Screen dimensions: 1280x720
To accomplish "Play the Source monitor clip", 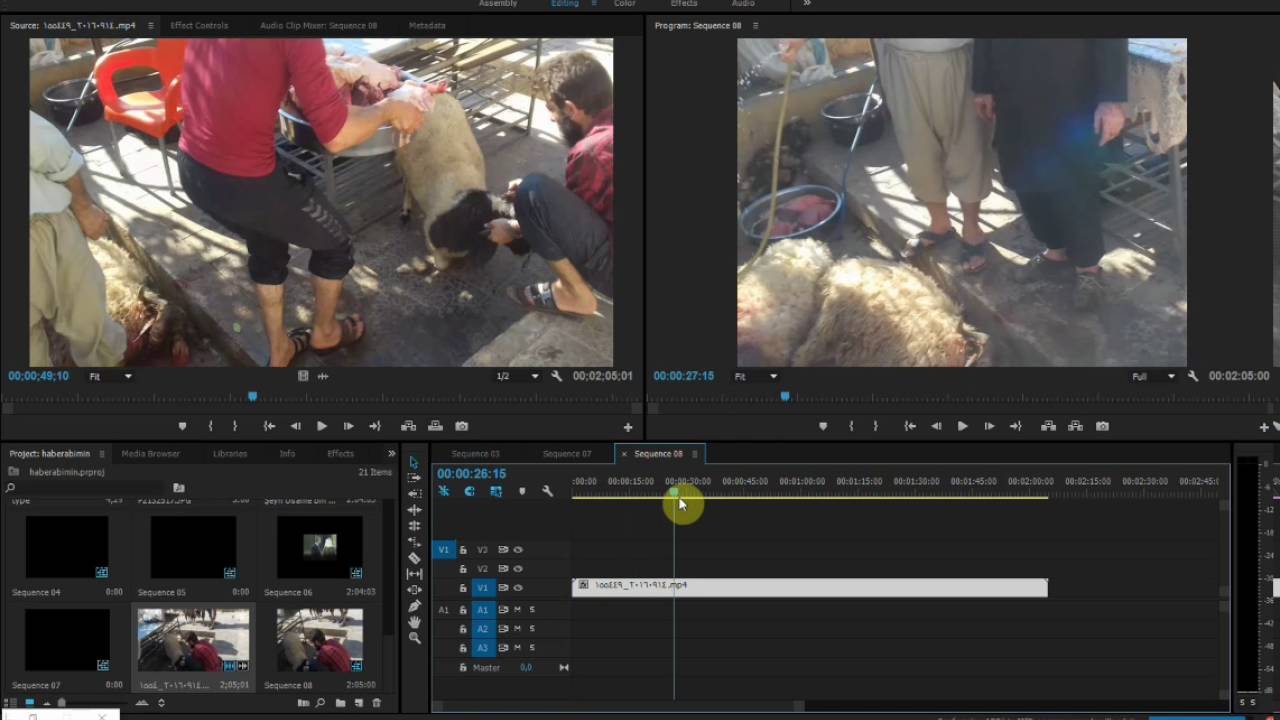I will click(322, 426).
